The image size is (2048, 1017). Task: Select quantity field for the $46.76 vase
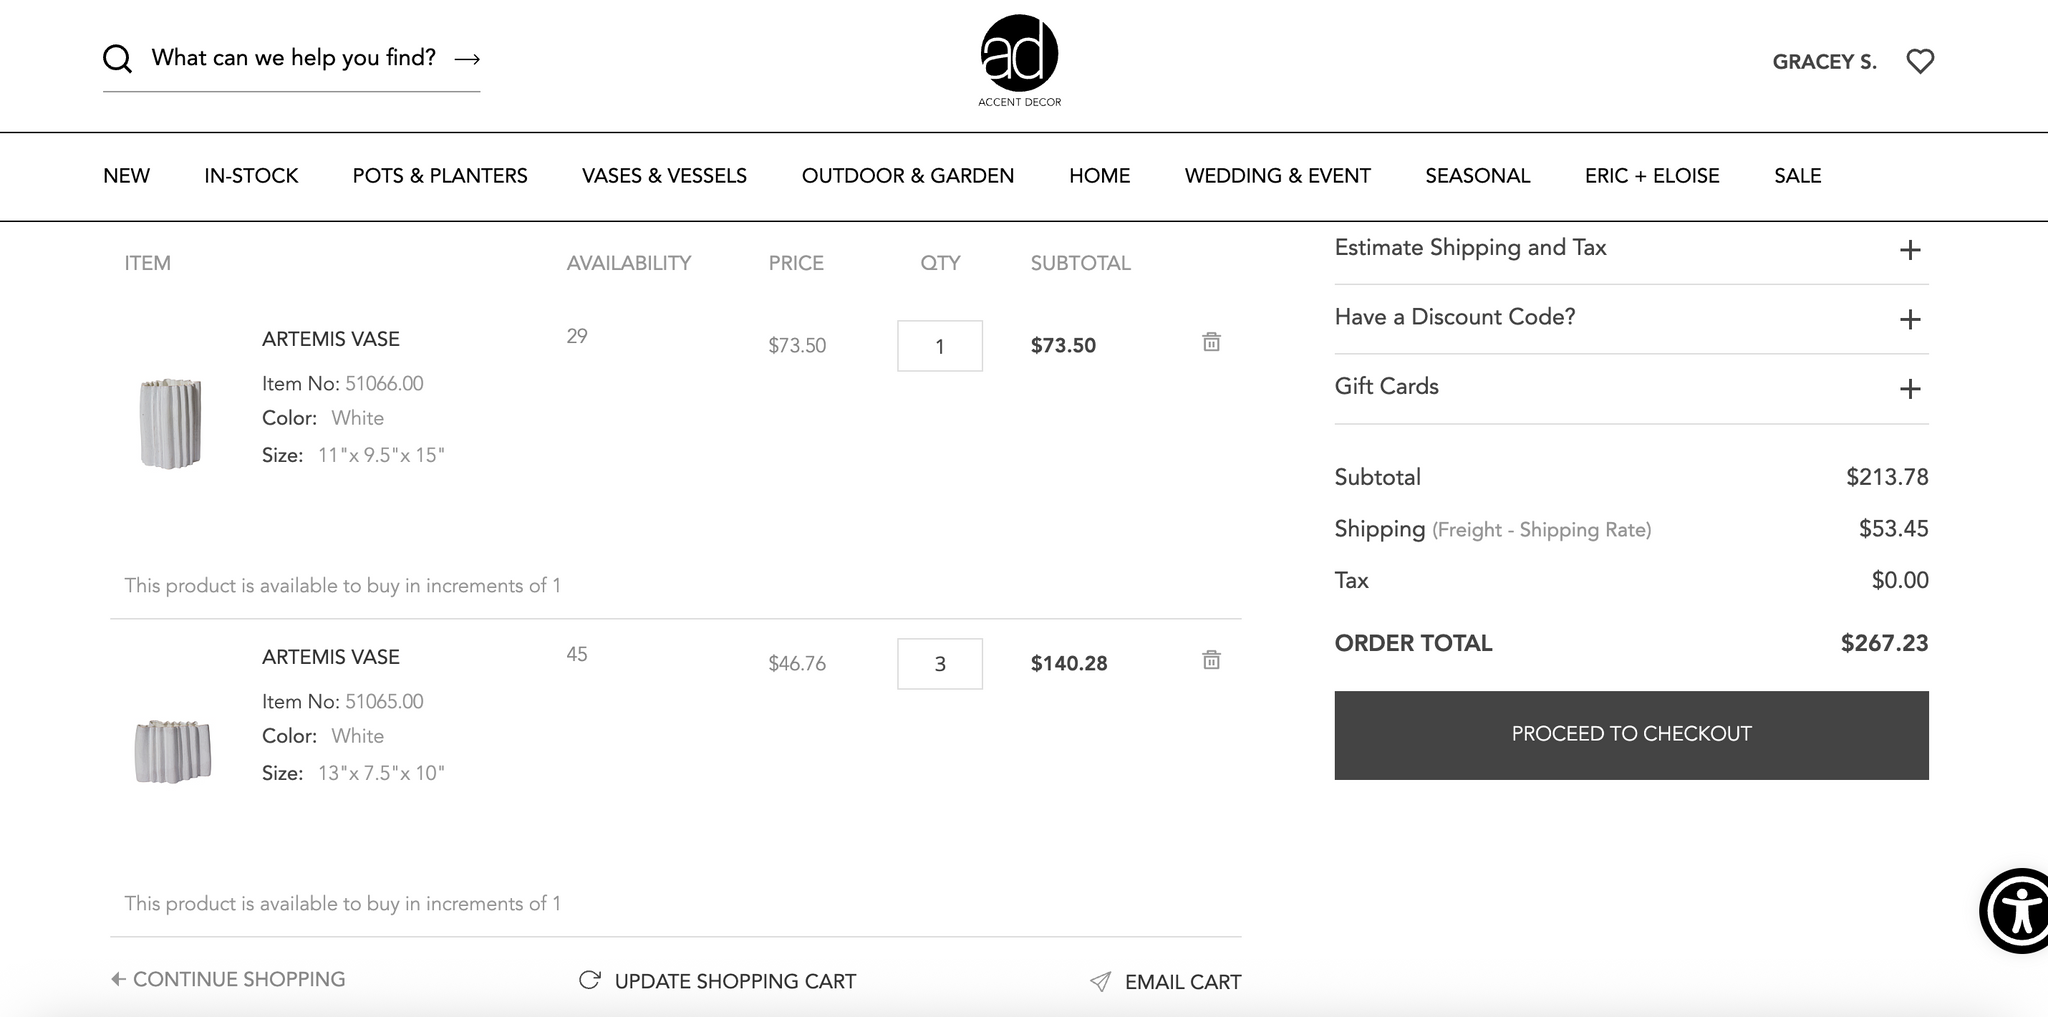[940, 664]
